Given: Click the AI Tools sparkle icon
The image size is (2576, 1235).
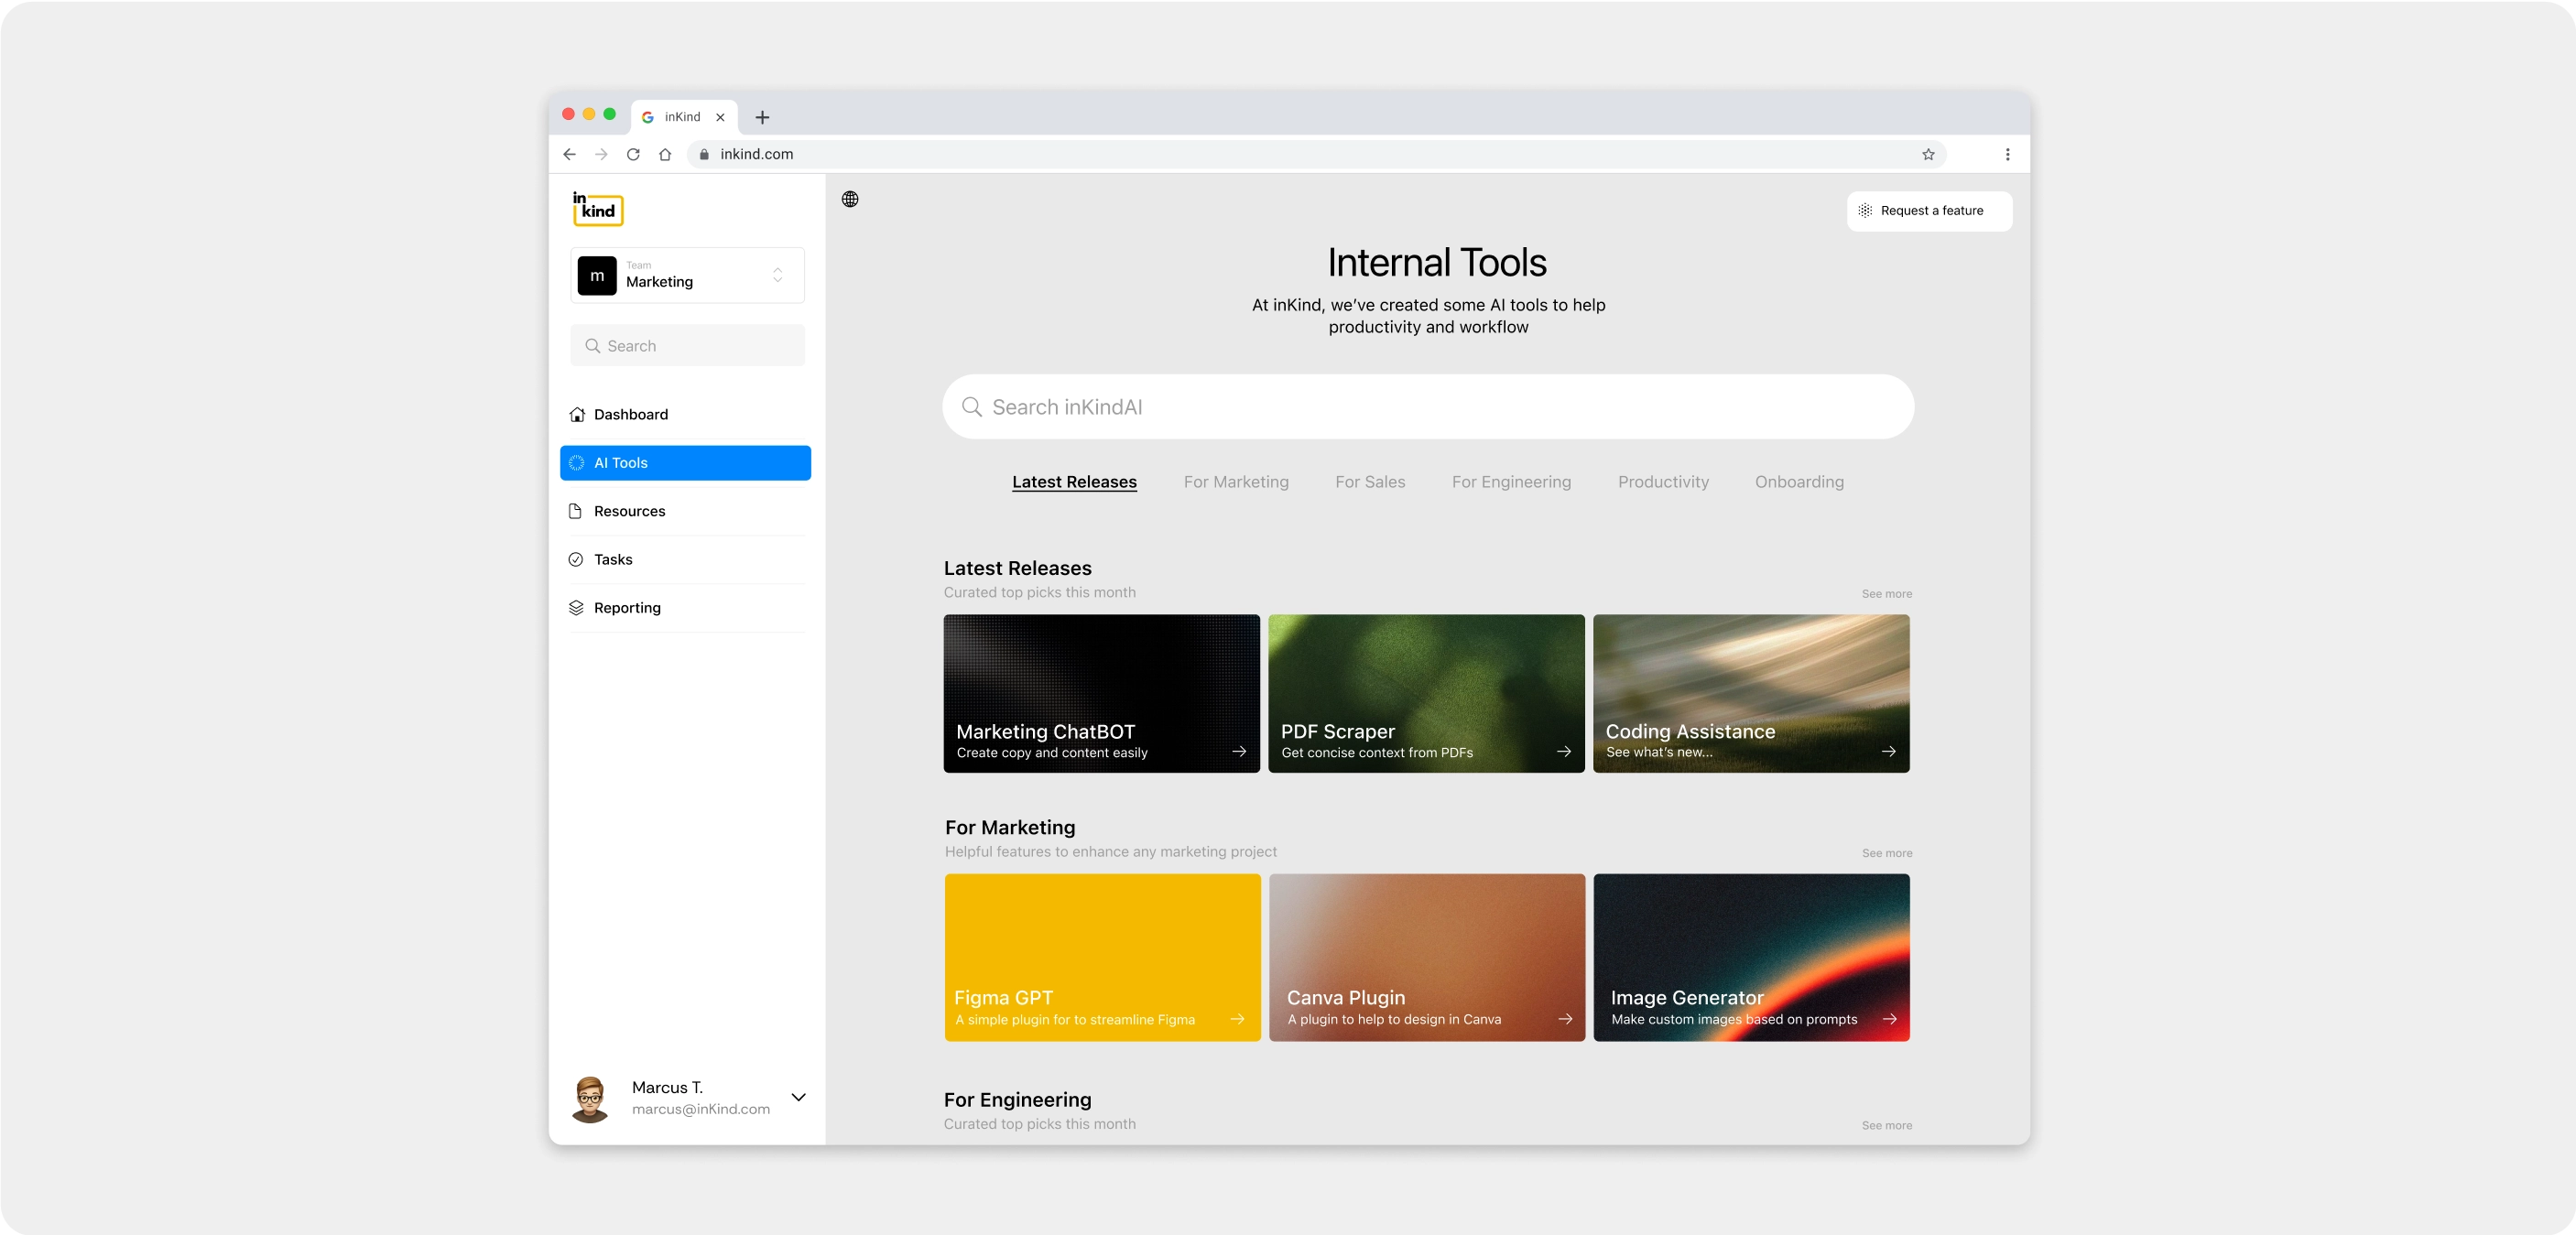Looking at the screenshot, I should [x=577, y=463].
